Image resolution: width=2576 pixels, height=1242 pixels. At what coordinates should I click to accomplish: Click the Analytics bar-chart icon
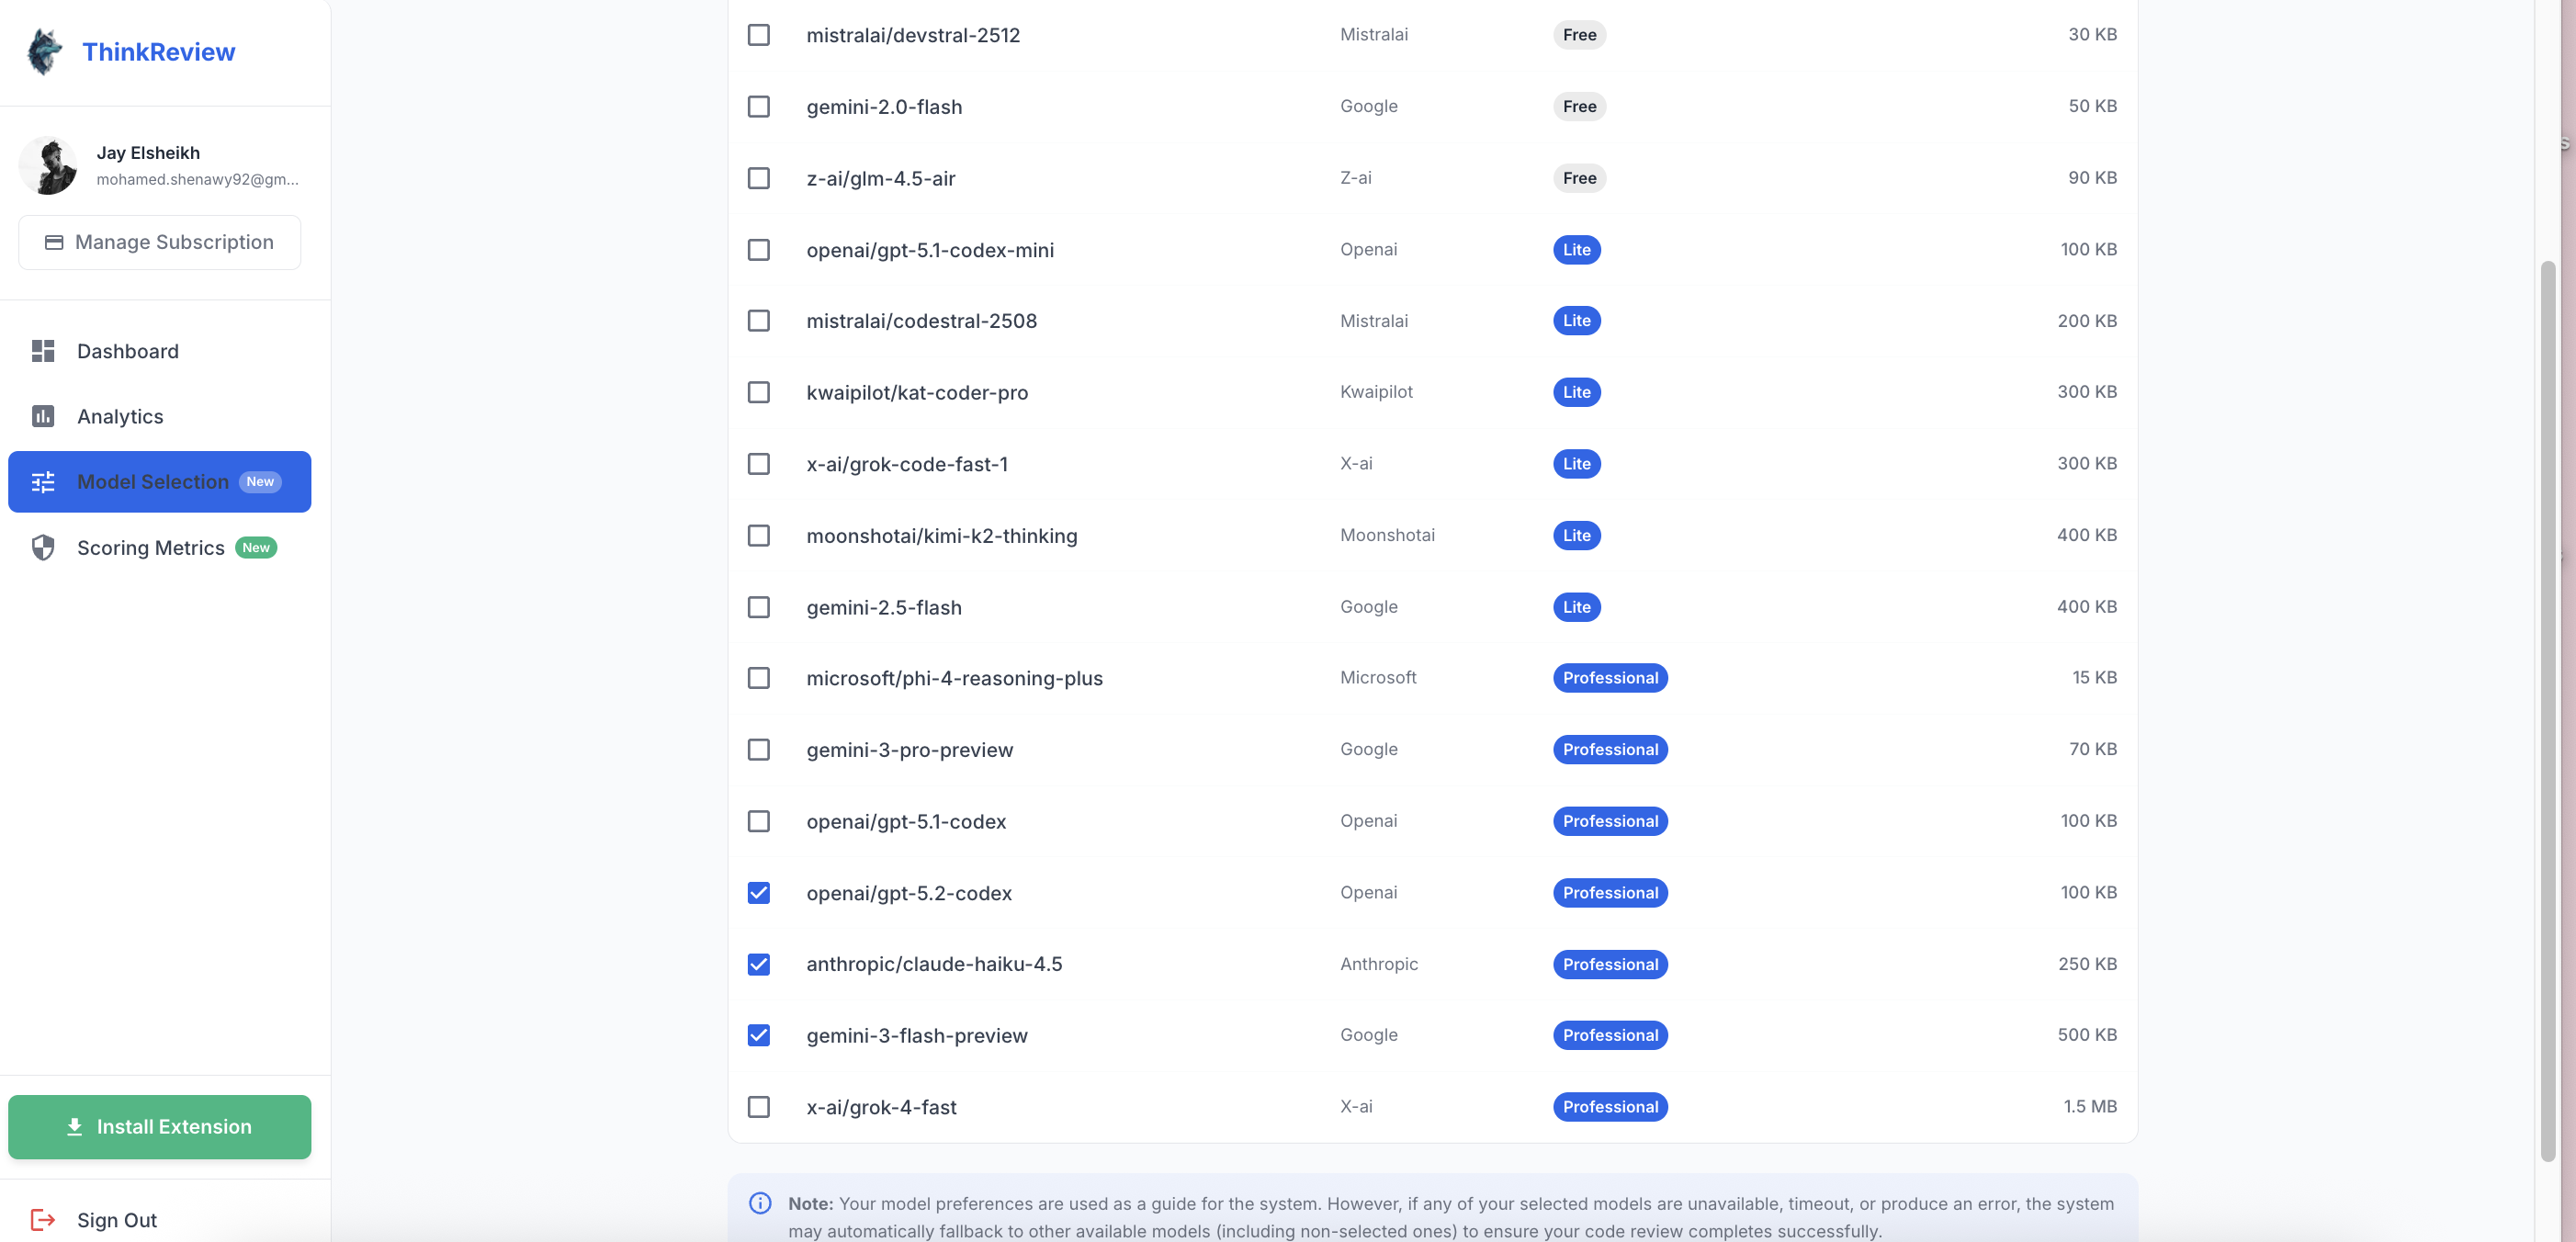tap(42, 416)
